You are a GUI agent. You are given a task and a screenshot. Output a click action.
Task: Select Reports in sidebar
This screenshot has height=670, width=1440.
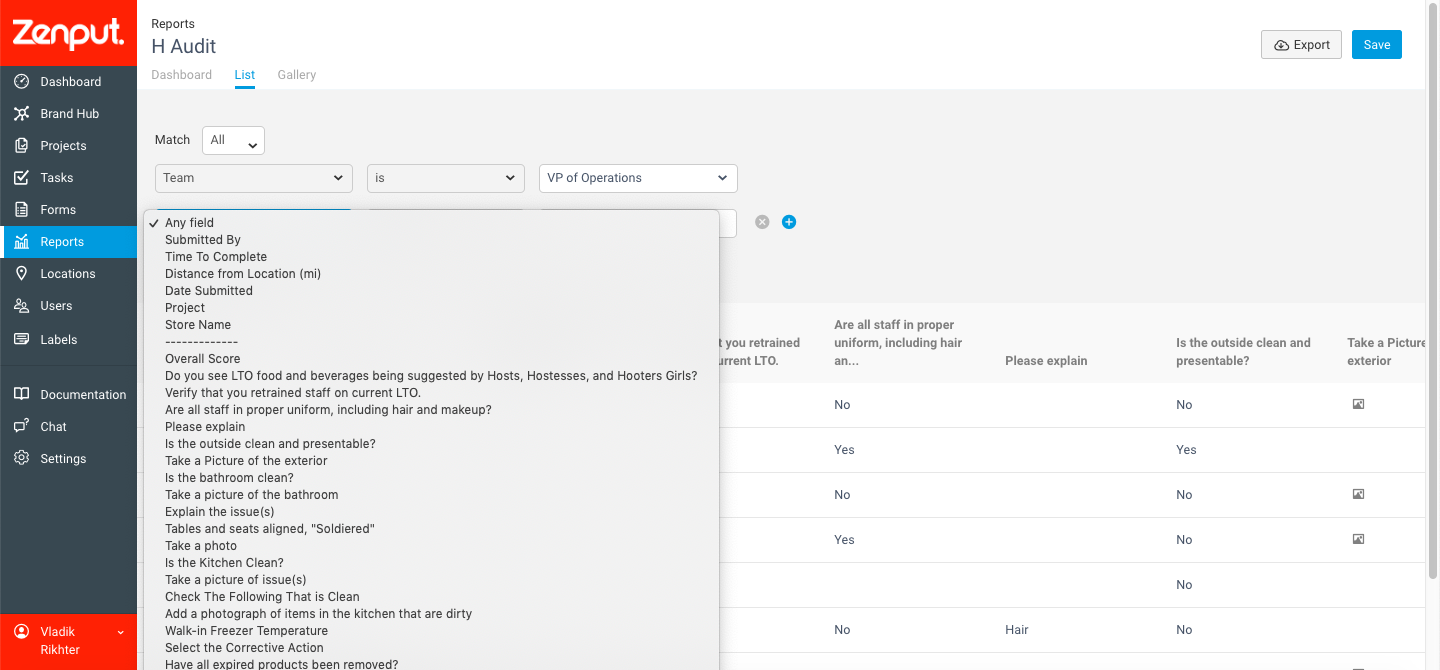point(68,242)
